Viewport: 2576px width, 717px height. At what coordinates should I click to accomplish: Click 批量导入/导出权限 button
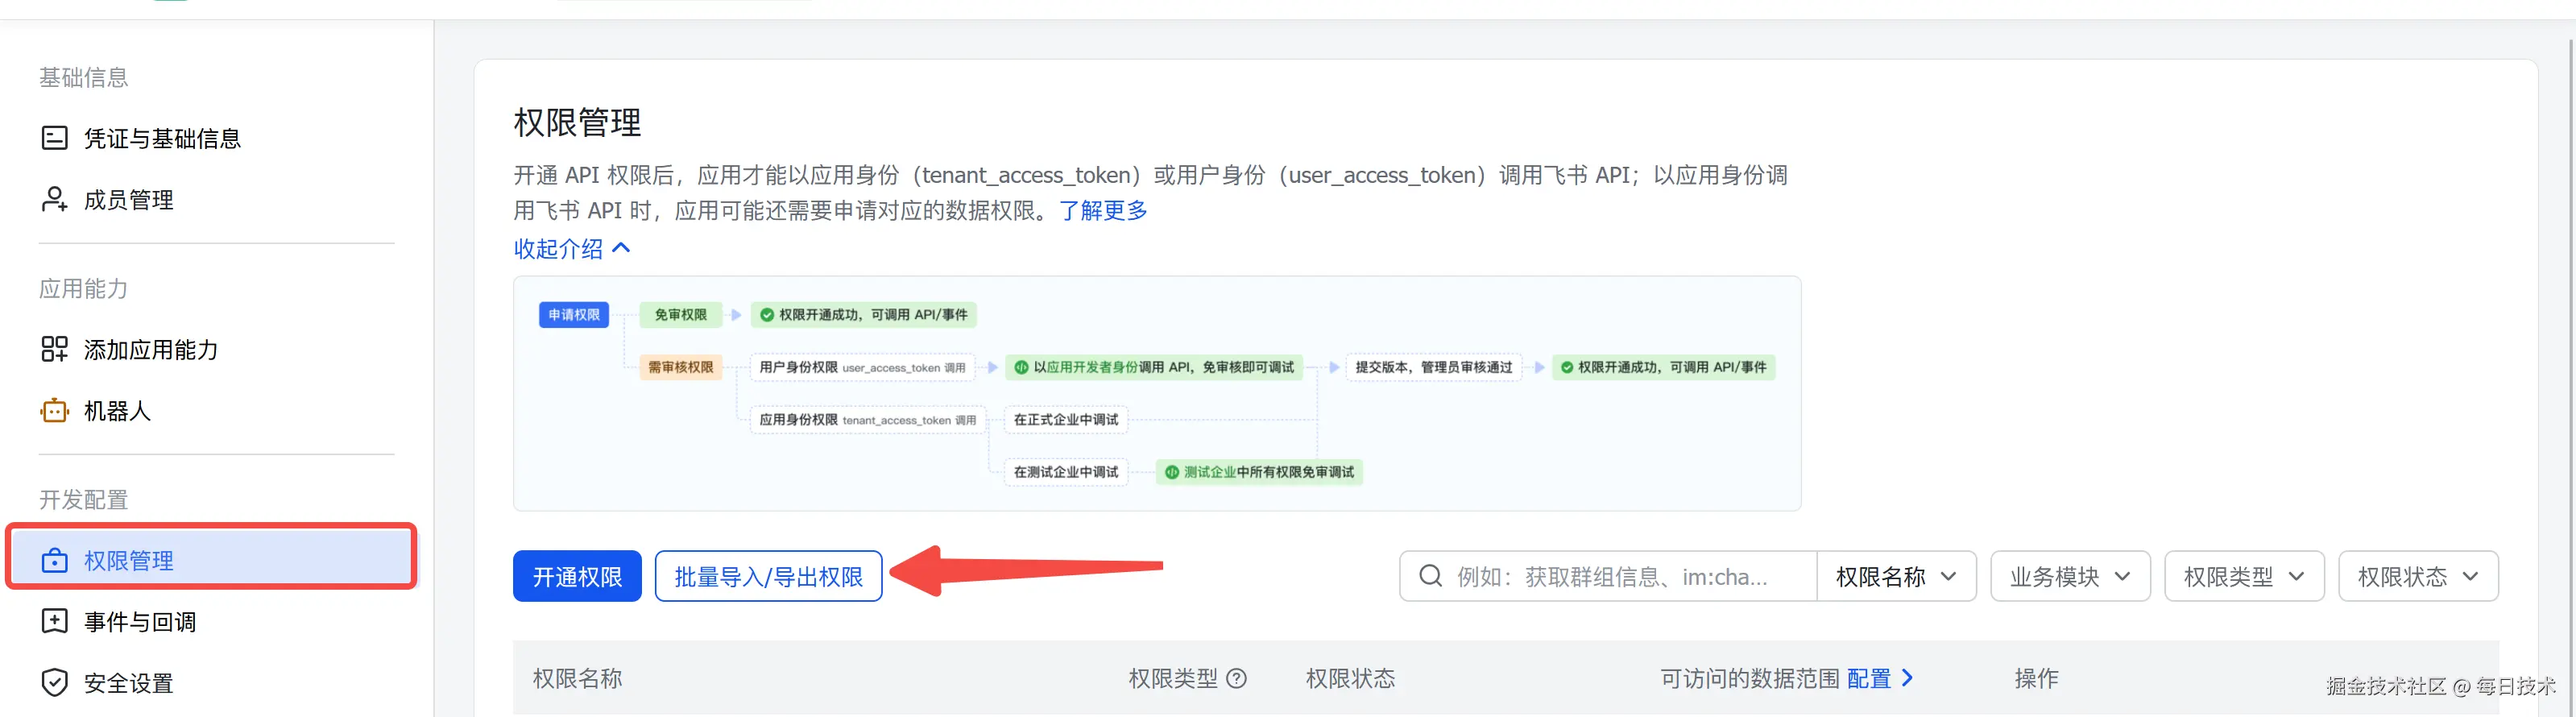click(768, 576)
